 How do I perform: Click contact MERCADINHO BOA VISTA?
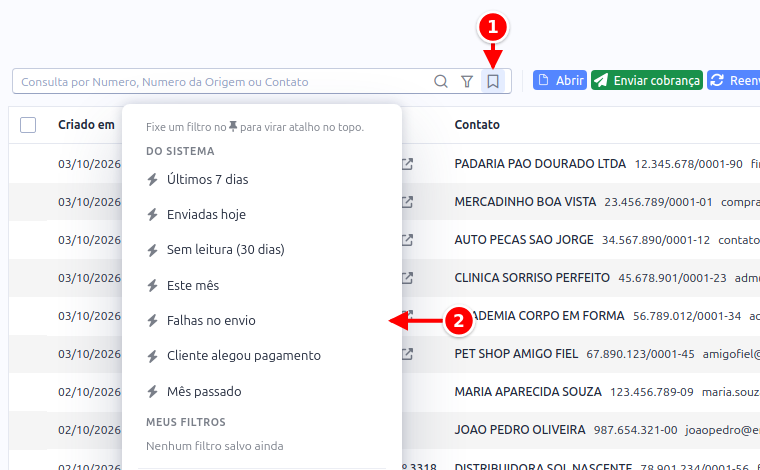525,202
